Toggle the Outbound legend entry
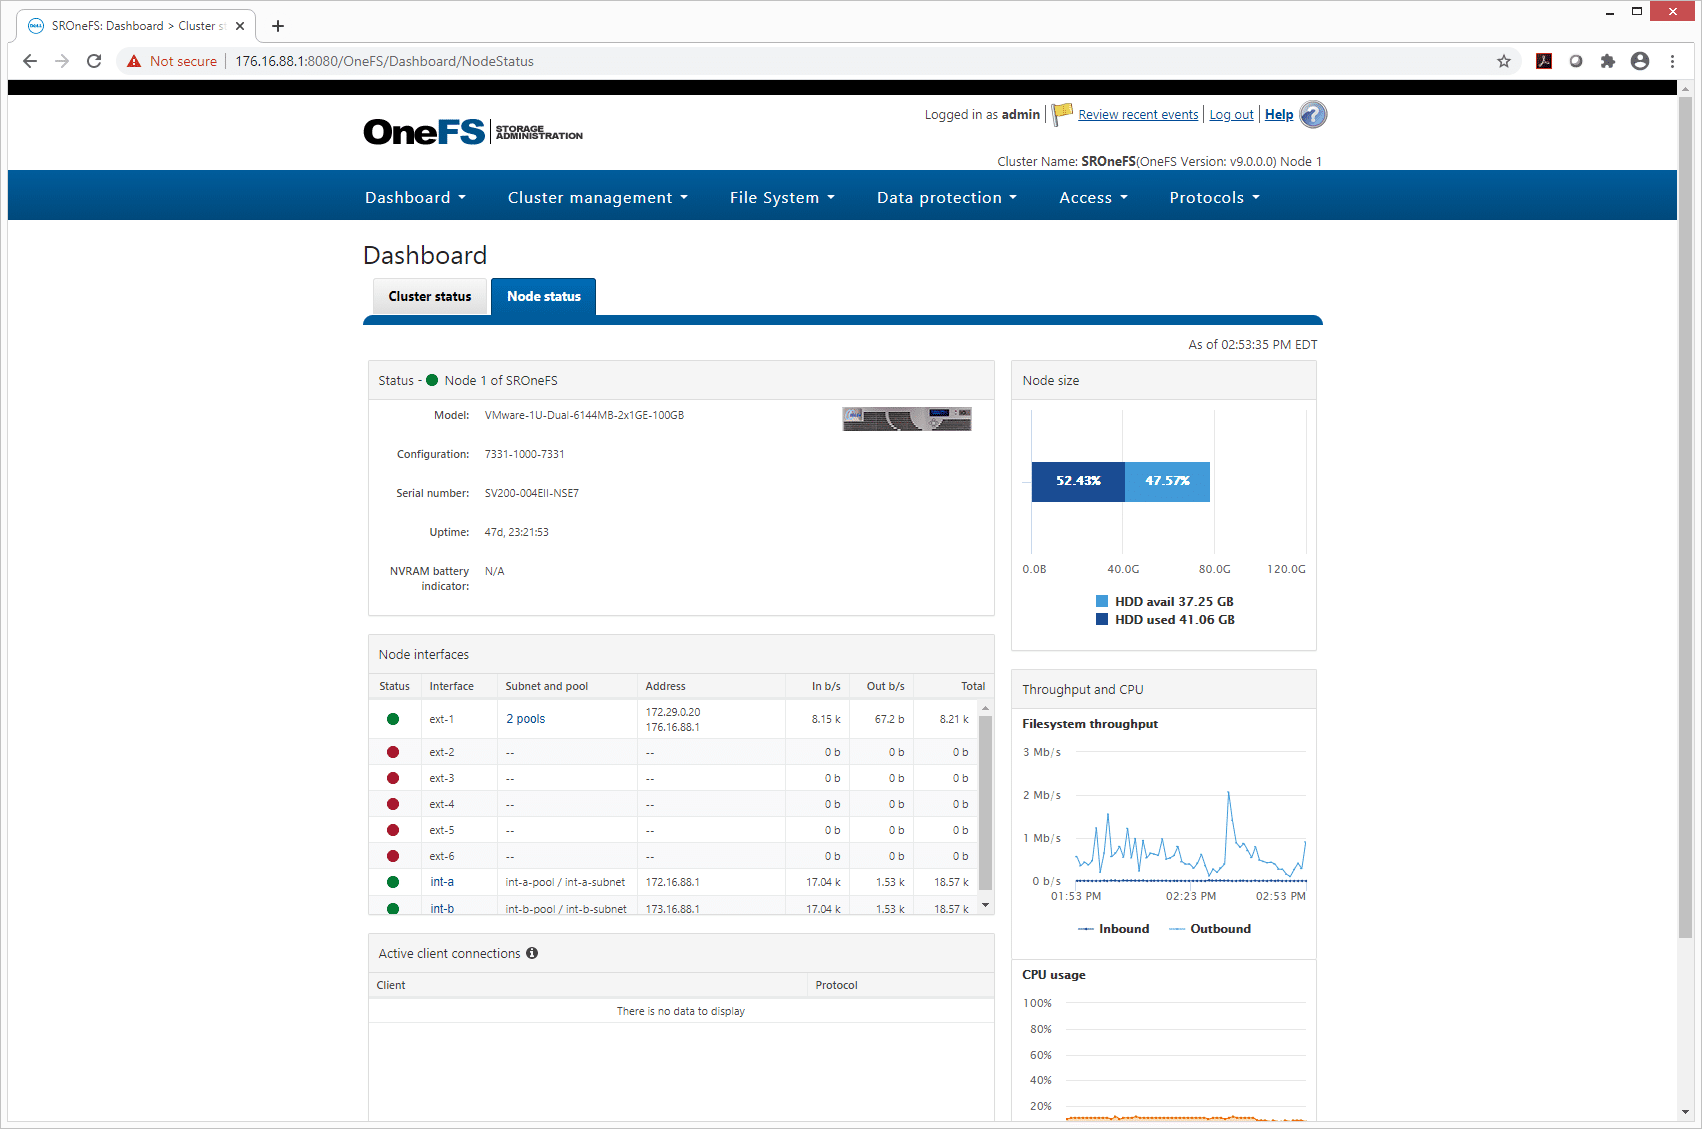Screen dimensions: 1702x1129 1210,929
